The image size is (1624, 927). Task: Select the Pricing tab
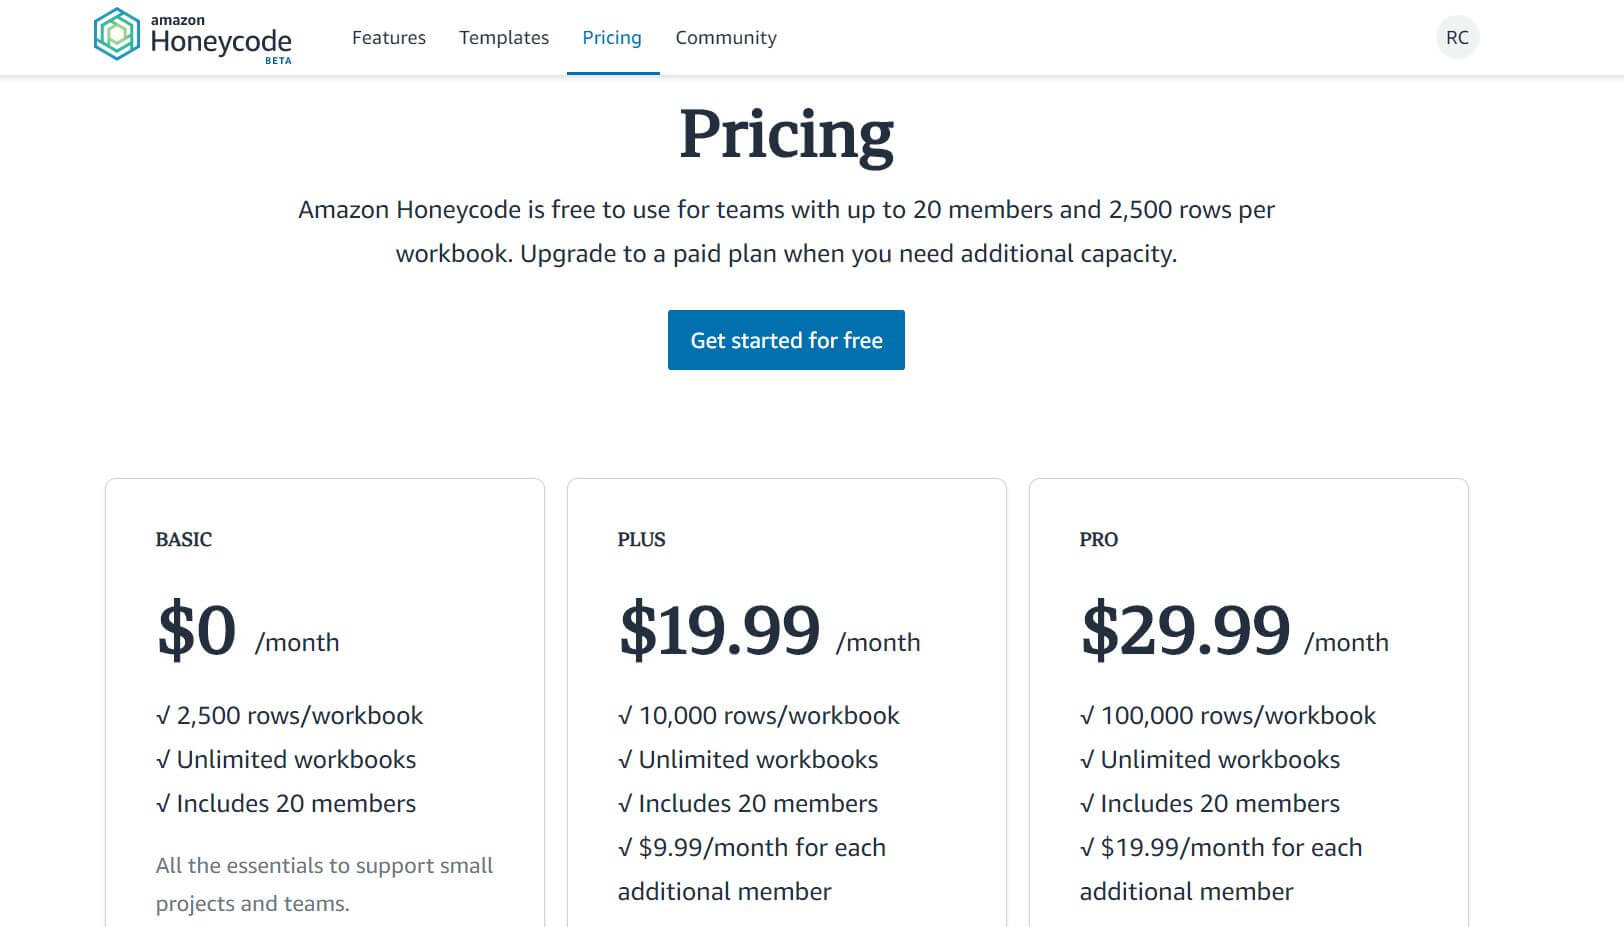[x=612, y=38]
